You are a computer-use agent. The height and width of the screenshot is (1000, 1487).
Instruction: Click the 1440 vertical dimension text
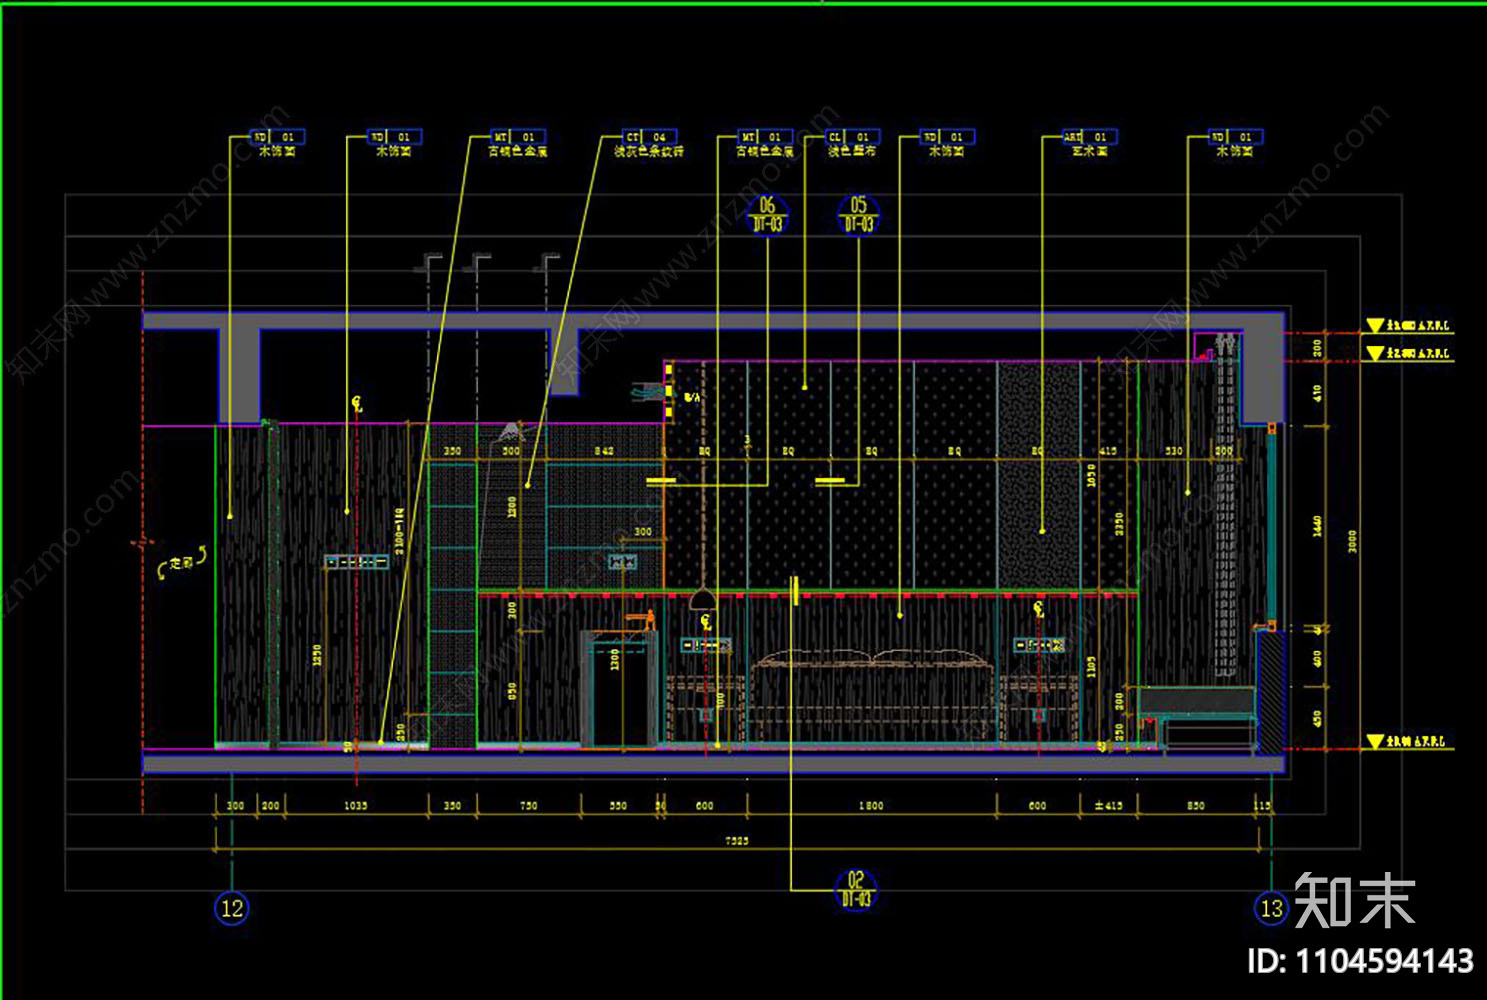[1317, 526]
